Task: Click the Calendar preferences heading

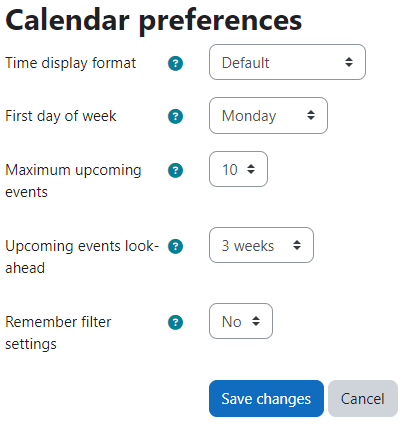Action: (154, 21)
